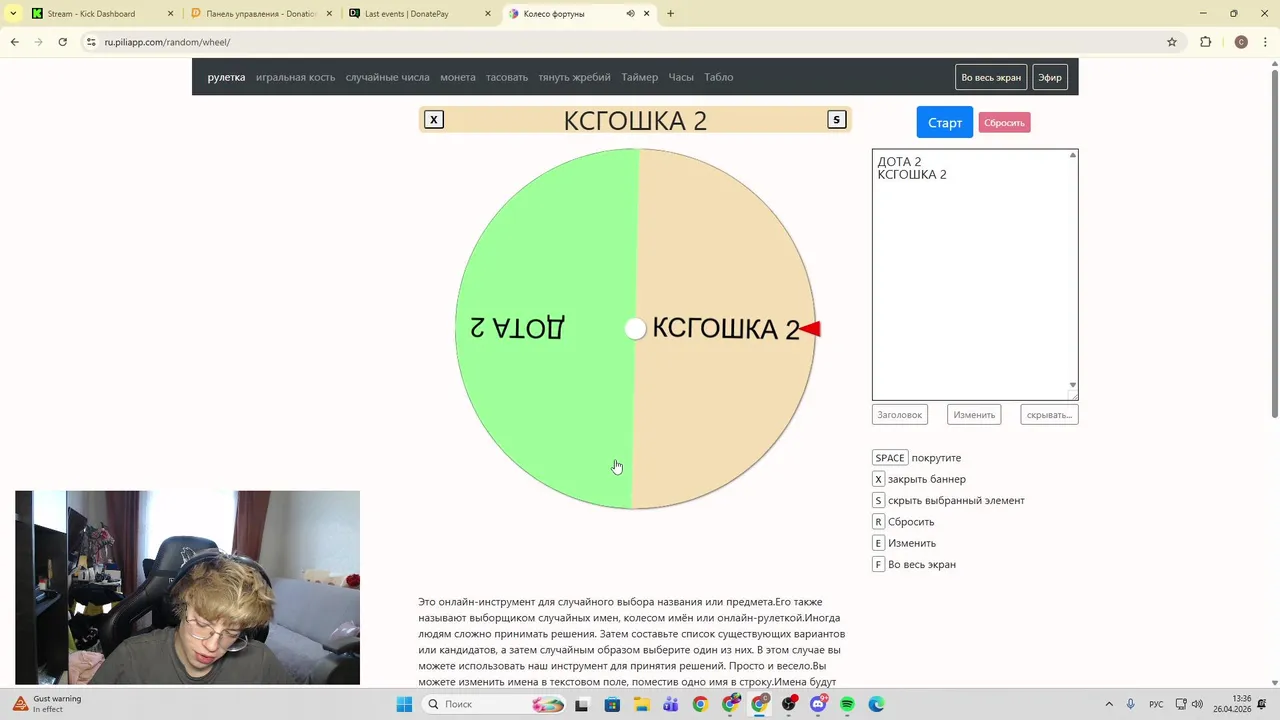Viewport: 1280px width, 720px height.
Task: Click the Эфир button
Action: (x=1050, y=77)
